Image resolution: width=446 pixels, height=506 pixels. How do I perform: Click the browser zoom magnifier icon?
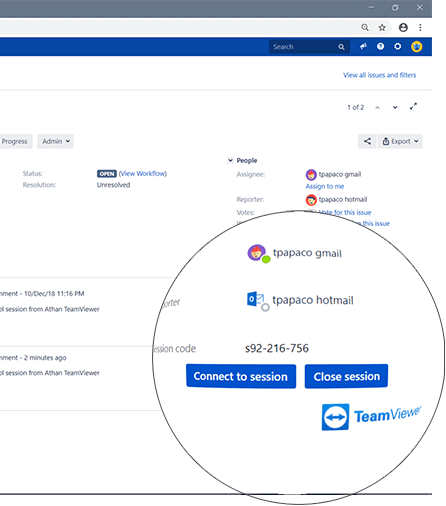click(x=365, y=27)
